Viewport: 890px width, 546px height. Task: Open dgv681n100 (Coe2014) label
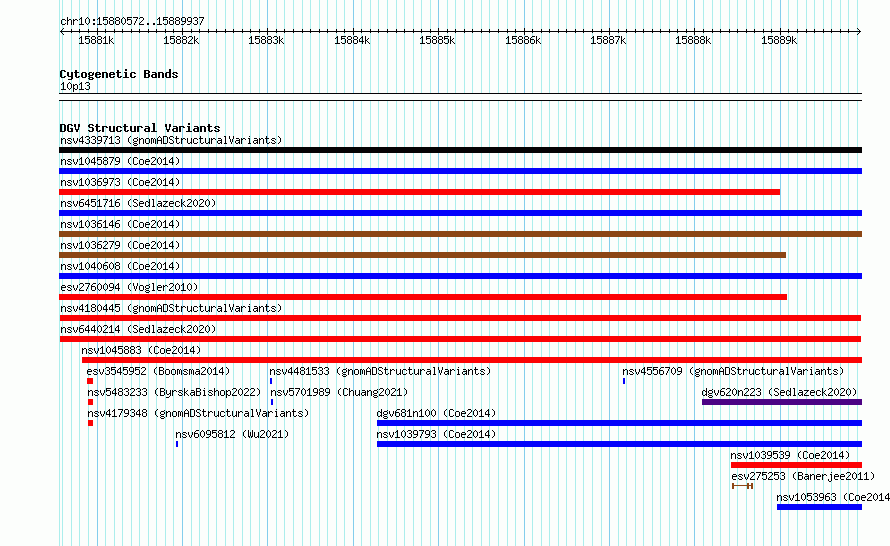click(436, 413)
